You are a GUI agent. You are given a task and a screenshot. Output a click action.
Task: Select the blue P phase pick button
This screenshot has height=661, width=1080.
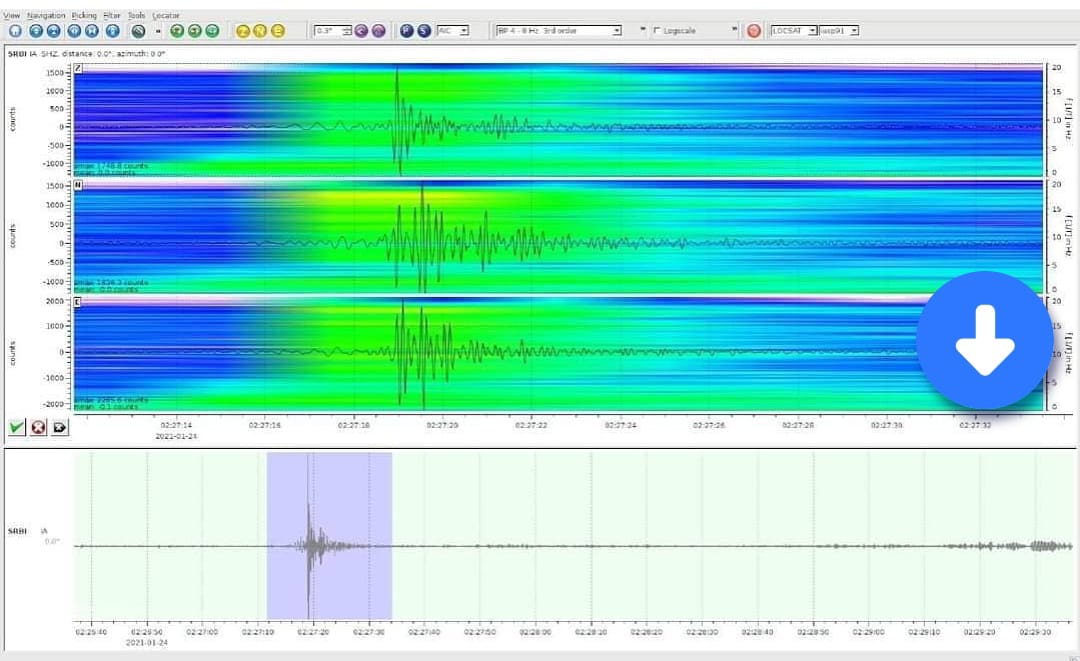(x=407, y=31)
